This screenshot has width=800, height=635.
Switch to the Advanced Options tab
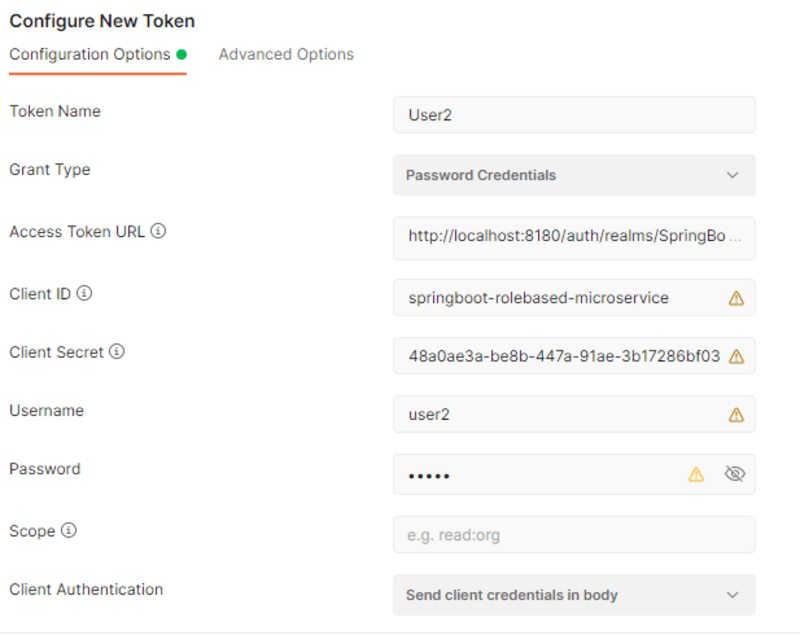[286, 54]
